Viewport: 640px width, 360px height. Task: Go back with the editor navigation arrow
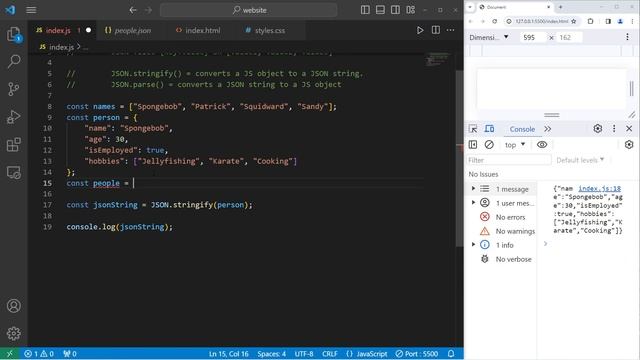tap(133, 10)
